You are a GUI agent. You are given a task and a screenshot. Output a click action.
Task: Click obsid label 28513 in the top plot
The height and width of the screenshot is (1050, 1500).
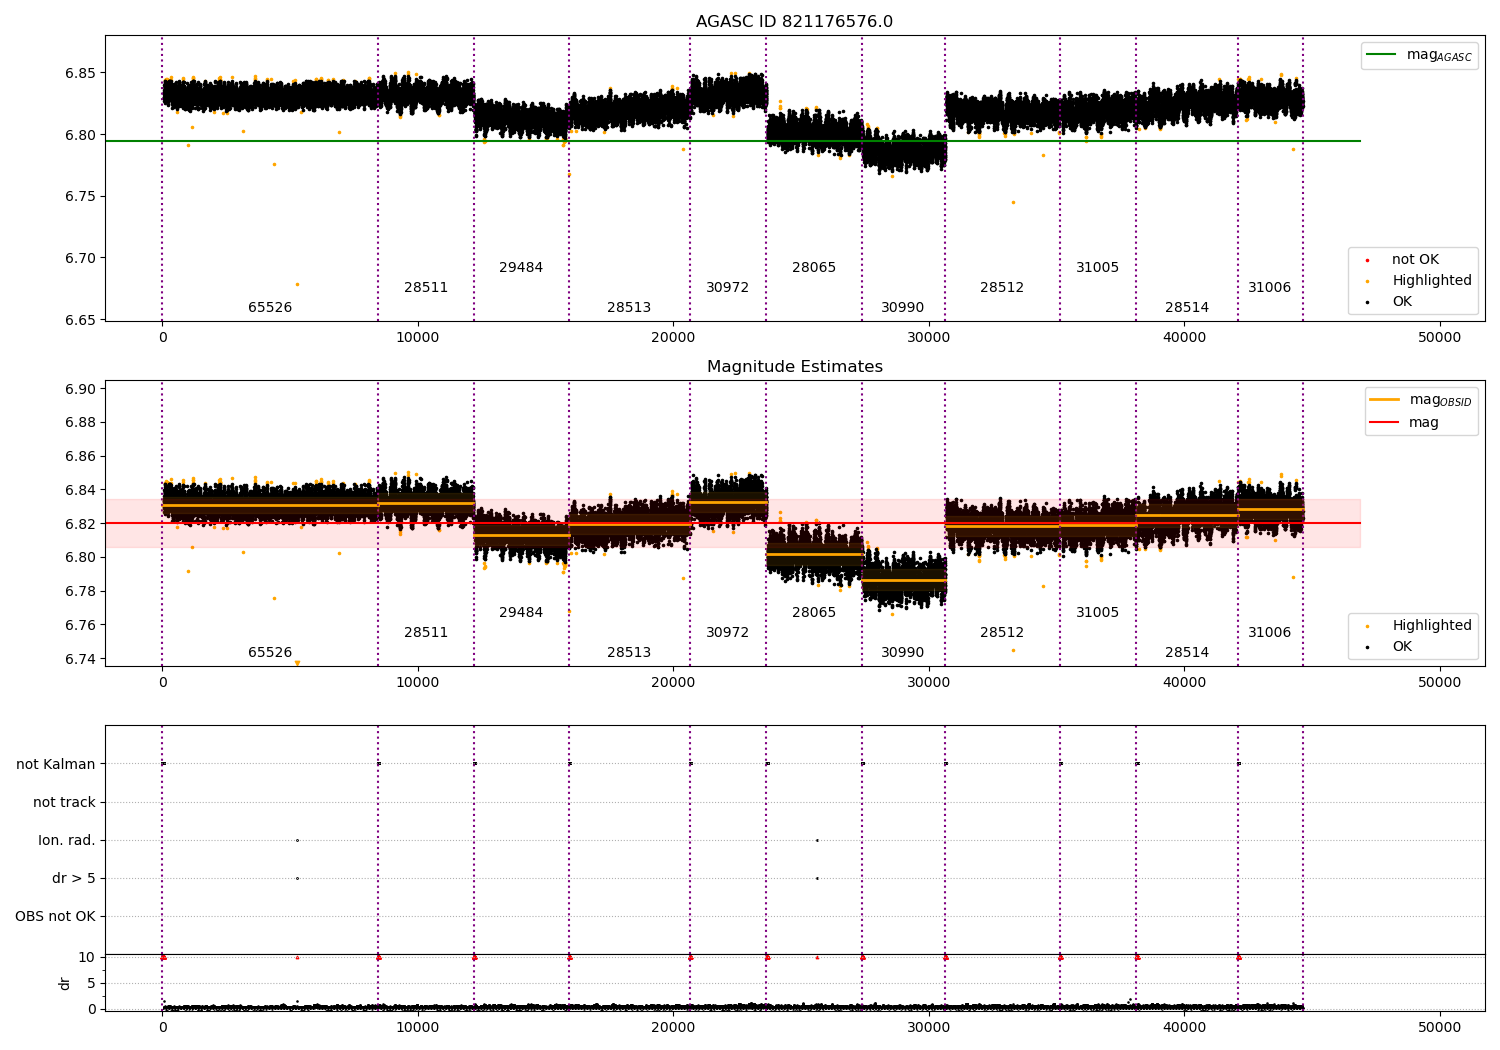(629, 308)
